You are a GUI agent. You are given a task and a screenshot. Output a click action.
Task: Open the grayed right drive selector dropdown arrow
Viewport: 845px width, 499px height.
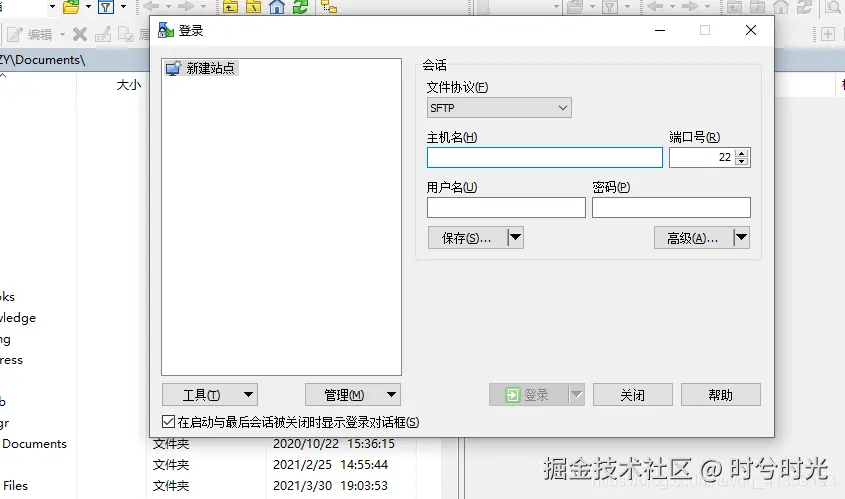[x=556, y=7]
